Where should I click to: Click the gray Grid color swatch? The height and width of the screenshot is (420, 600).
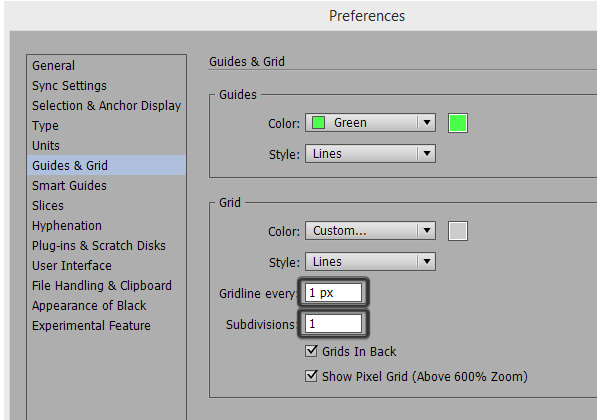[x=458, y=231]
